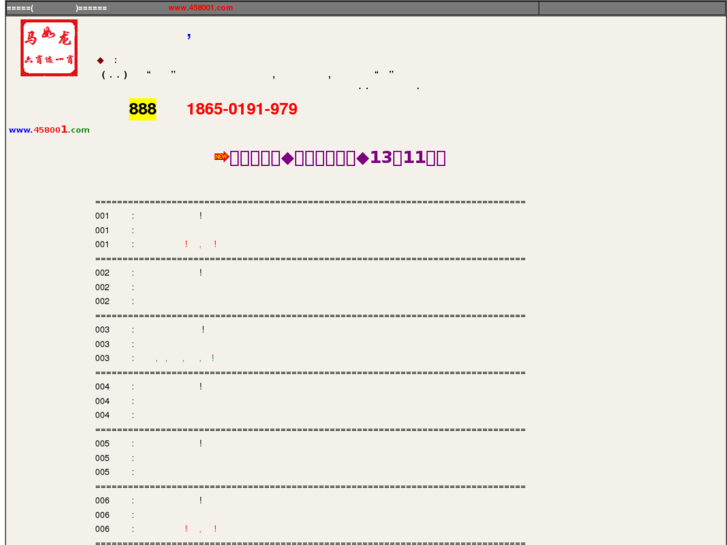Open the multicolored www.458001.com link below the logo
The height and width of the screenshot is (545, 727).
pos(49,130)
